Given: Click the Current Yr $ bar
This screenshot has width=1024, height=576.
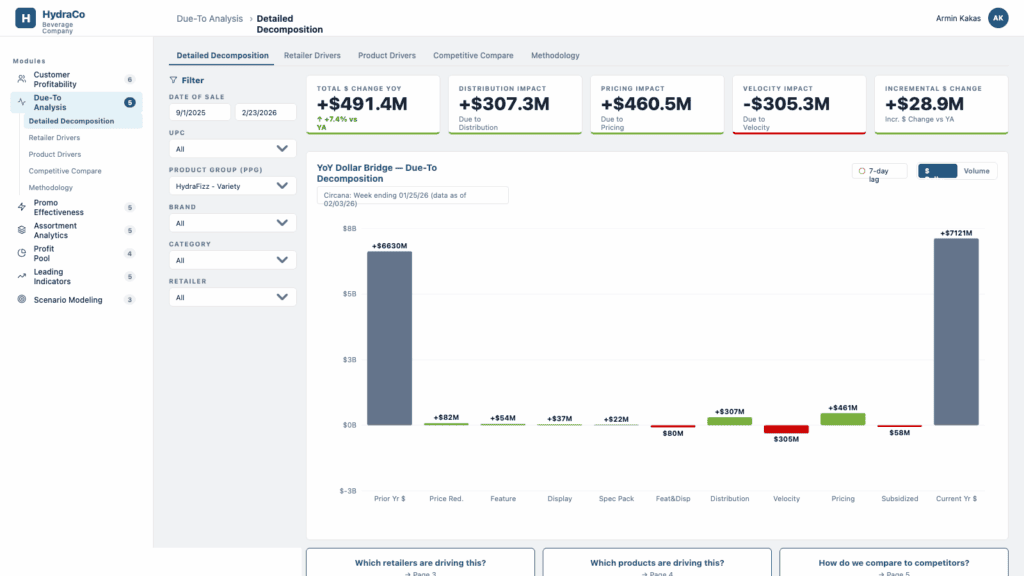Looking at the screenshot, I should pos(956,332).
